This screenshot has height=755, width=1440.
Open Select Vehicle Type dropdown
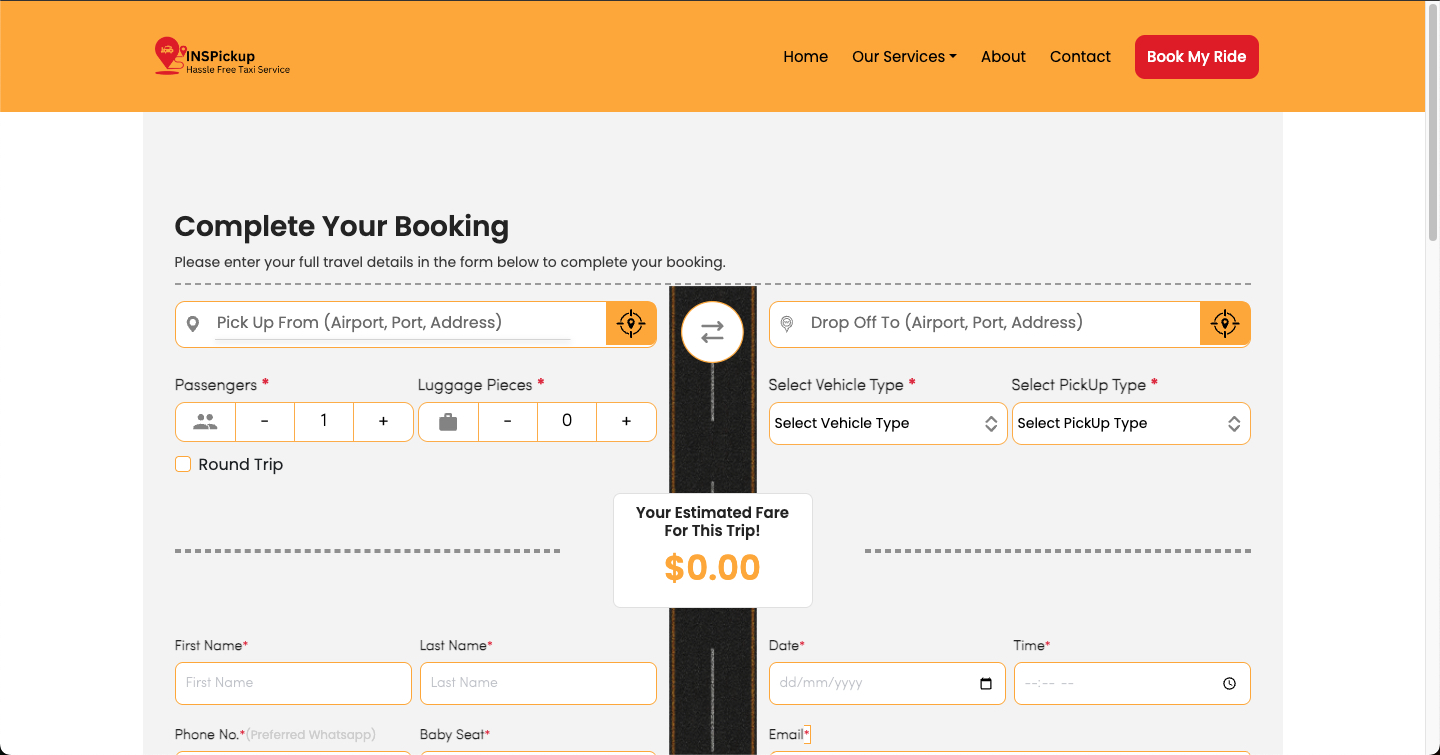(888, 424)
